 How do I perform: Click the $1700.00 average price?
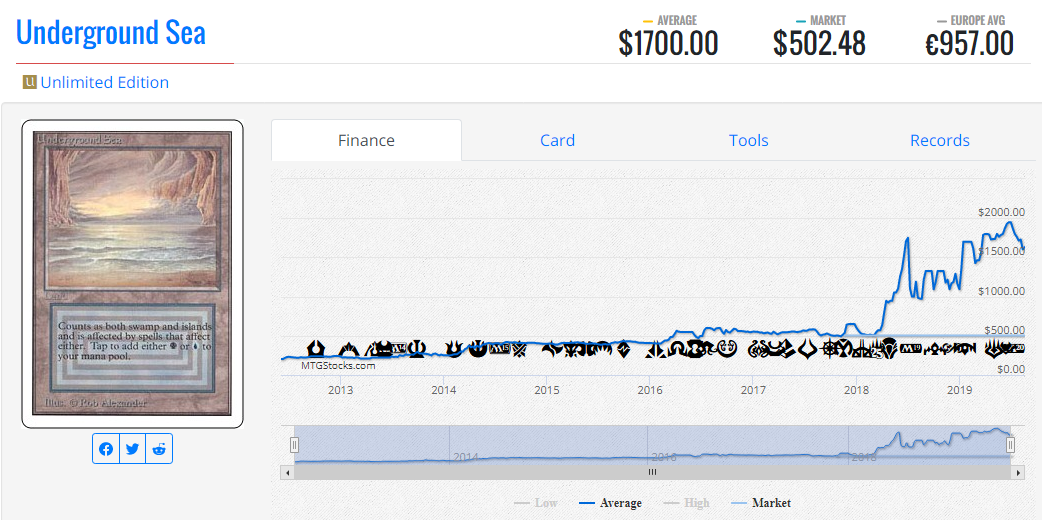pos(668,44)
